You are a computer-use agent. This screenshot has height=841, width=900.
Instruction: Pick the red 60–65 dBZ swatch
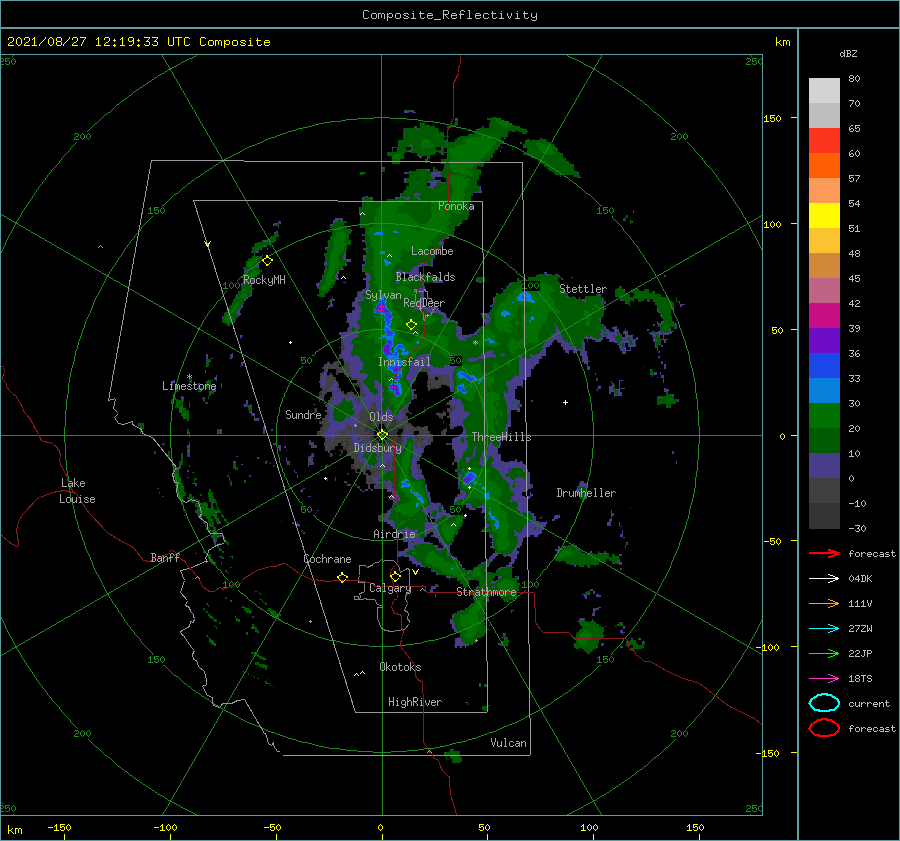pyautogui.click(x=824, y=141)
